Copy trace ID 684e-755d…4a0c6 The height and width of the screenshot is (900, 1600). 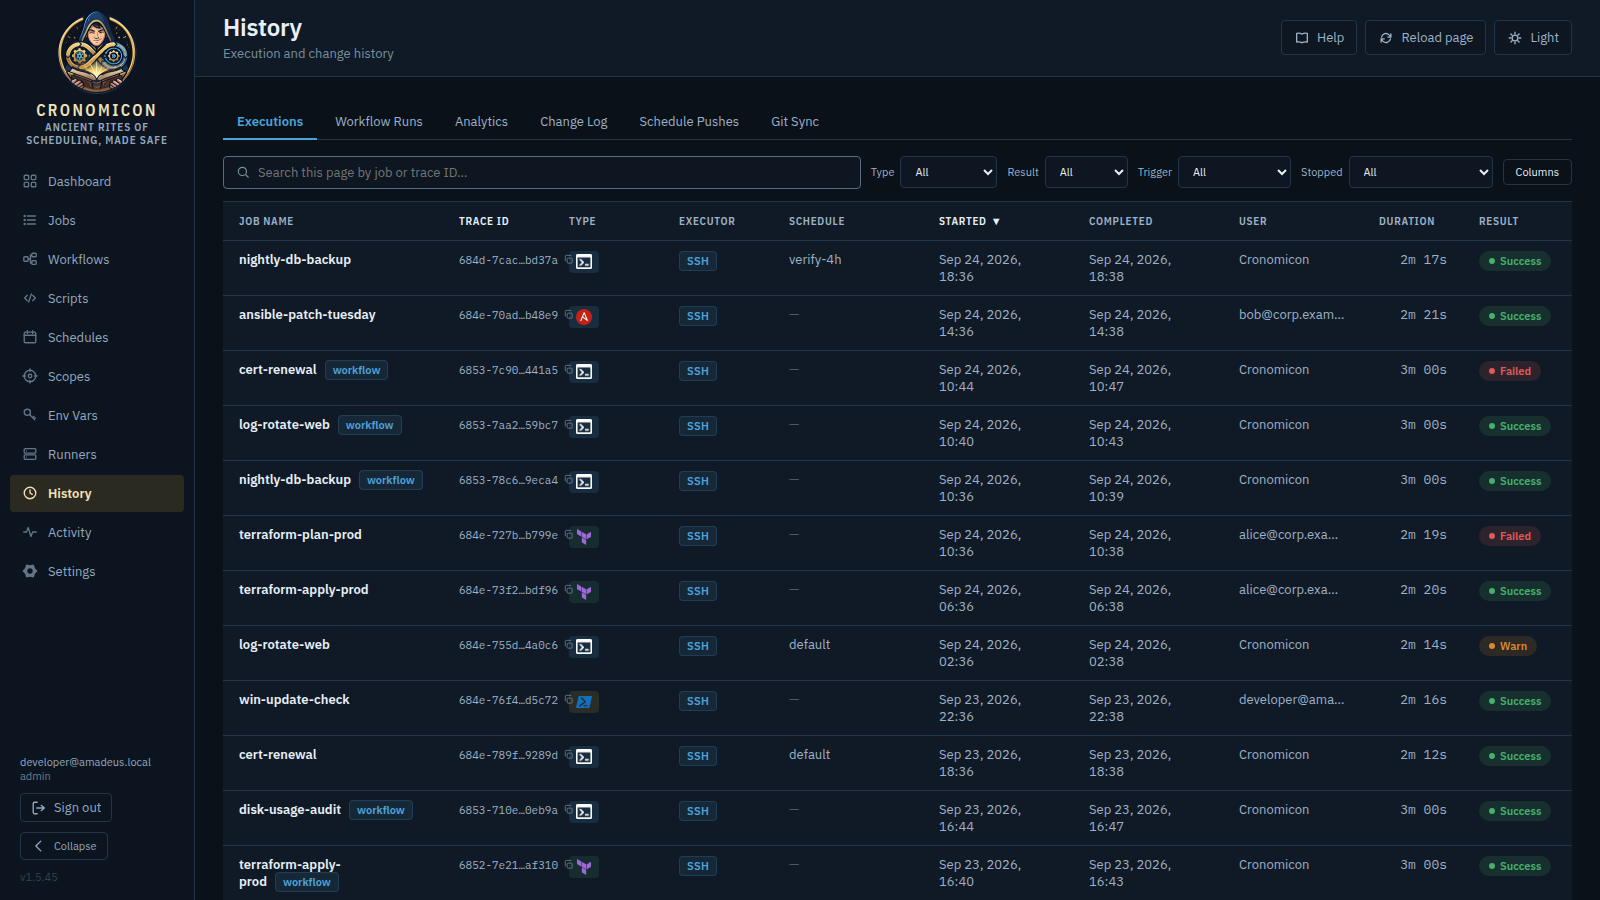point(569,644)
